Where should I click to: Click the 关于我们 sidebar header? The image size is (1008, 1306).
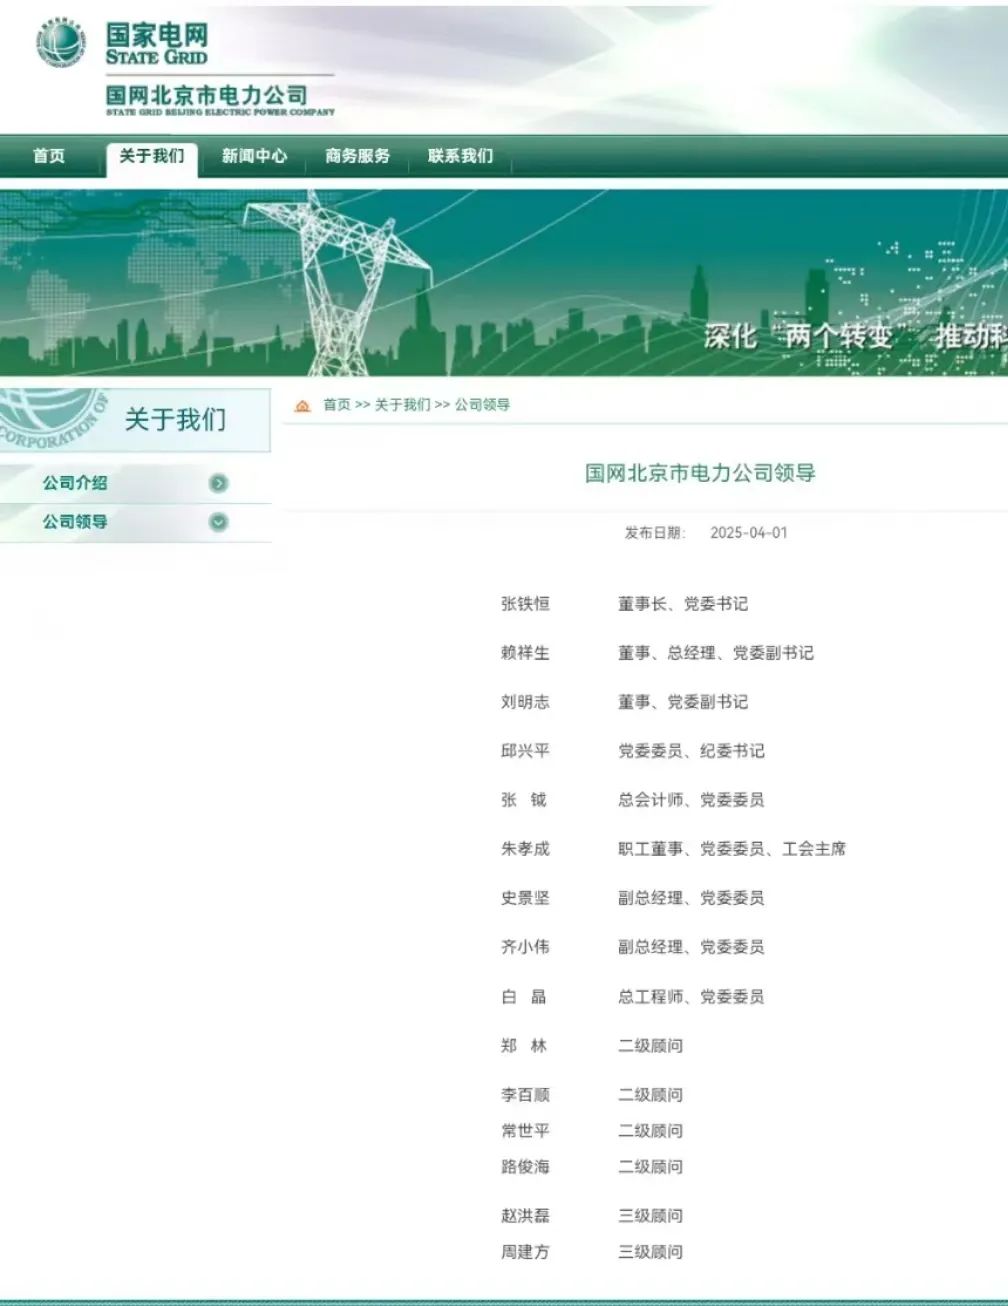[175, 420]
